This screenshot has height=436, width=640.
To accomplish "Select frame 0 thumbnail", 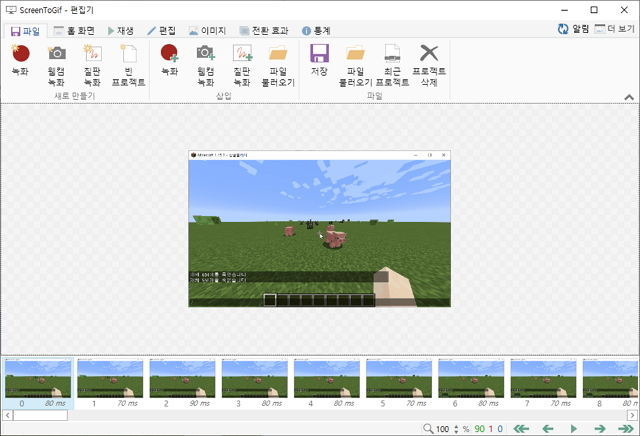I will [38, 383].
